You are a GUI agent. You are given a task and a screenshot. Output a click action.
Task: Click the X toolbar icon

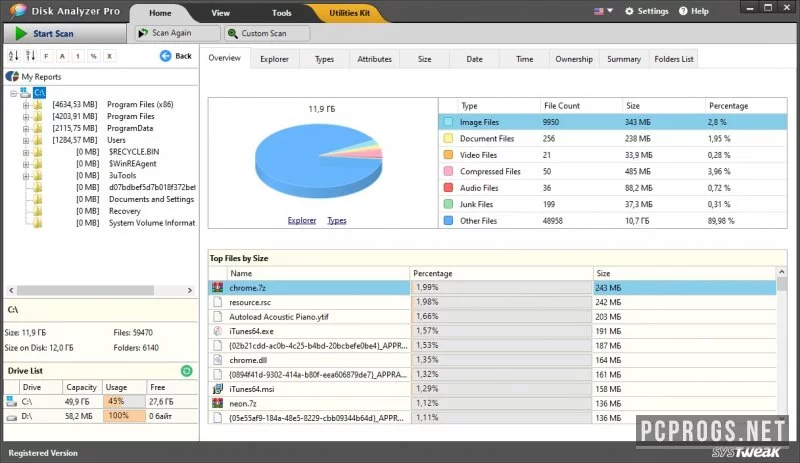click(109, 56)
